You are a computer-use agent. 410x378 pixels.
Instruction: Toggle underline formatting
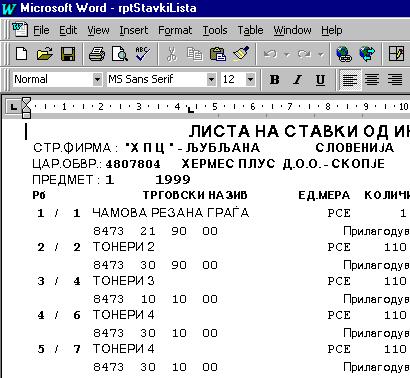point(320,80)
